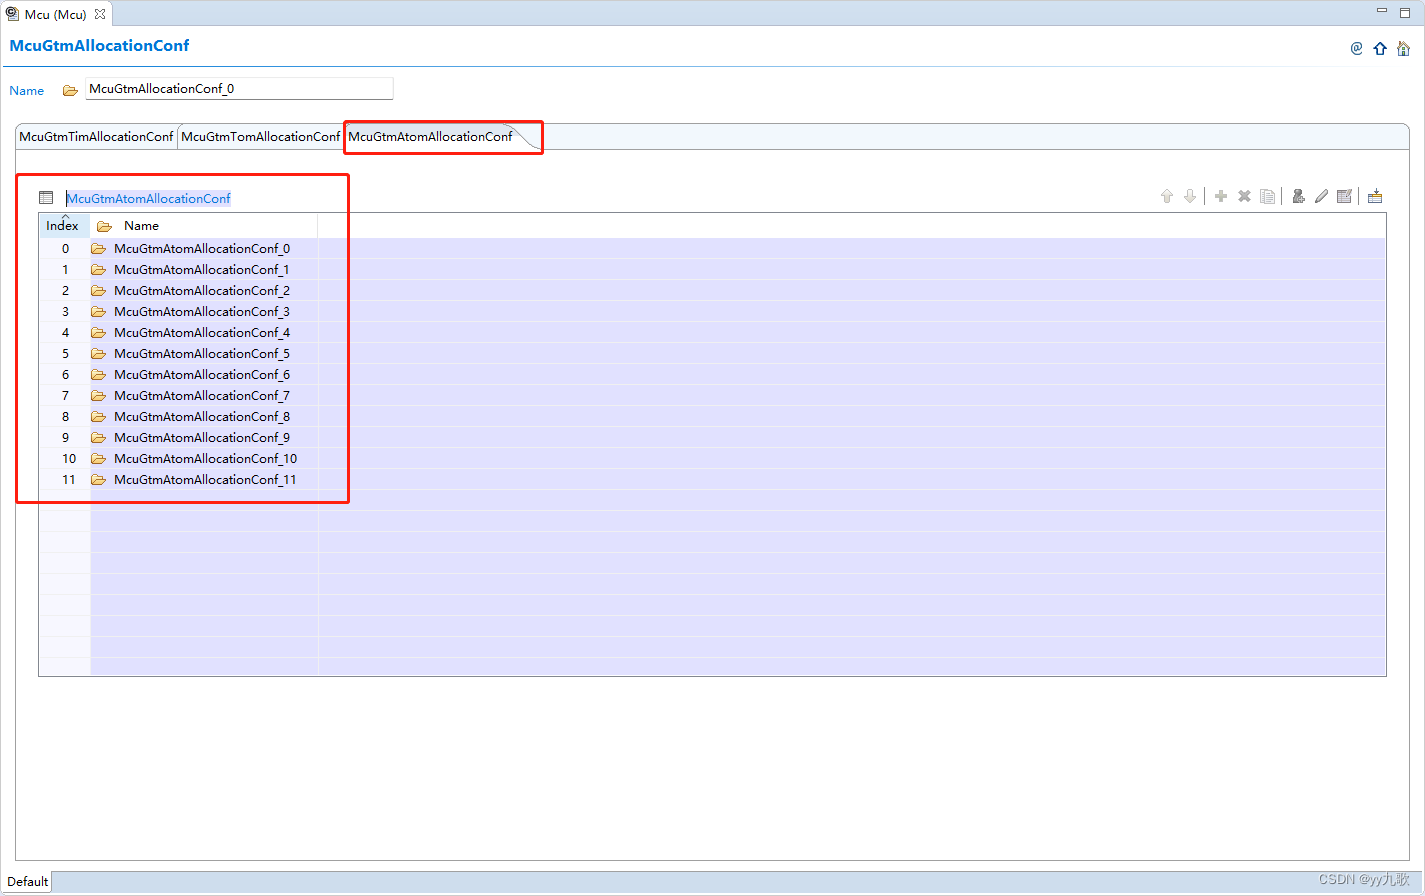
Task: Click index cell 0
Action: coord(65,248)
